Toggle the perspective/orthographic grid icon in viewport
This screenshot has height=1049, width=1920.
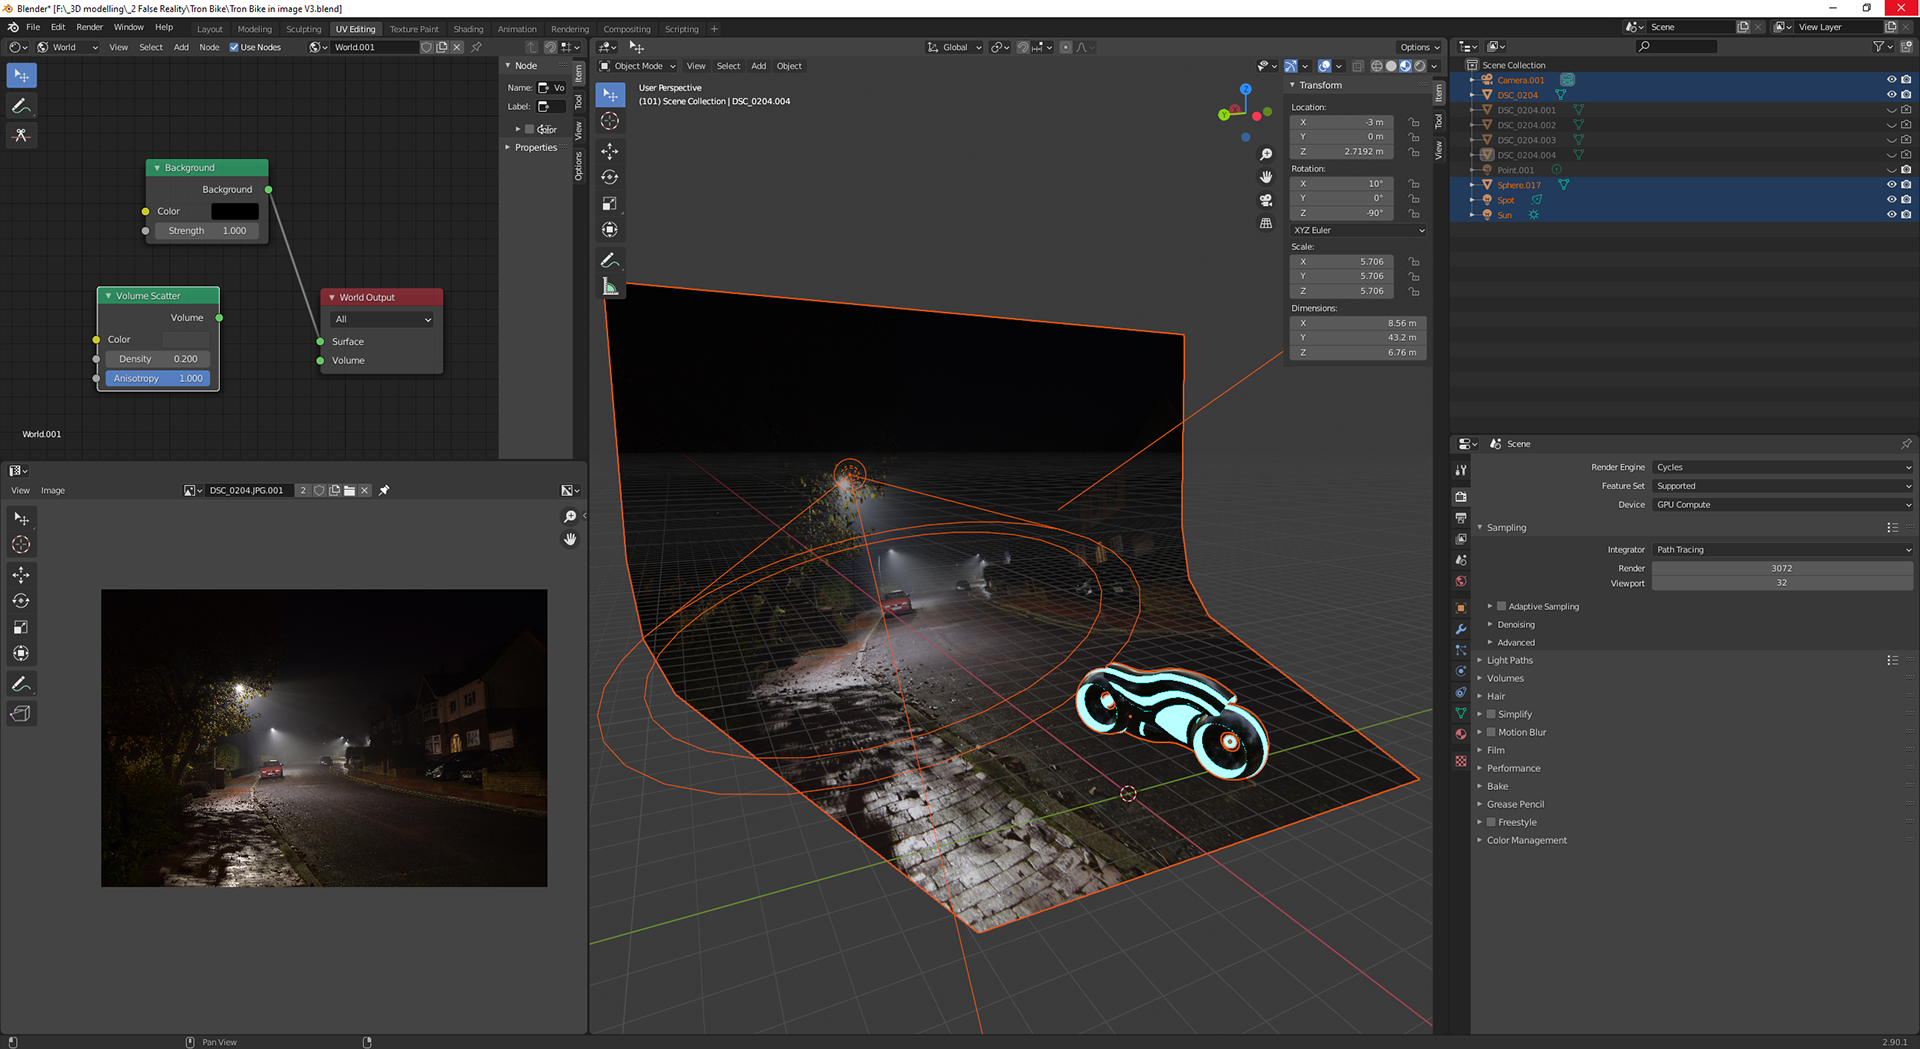1266,223
